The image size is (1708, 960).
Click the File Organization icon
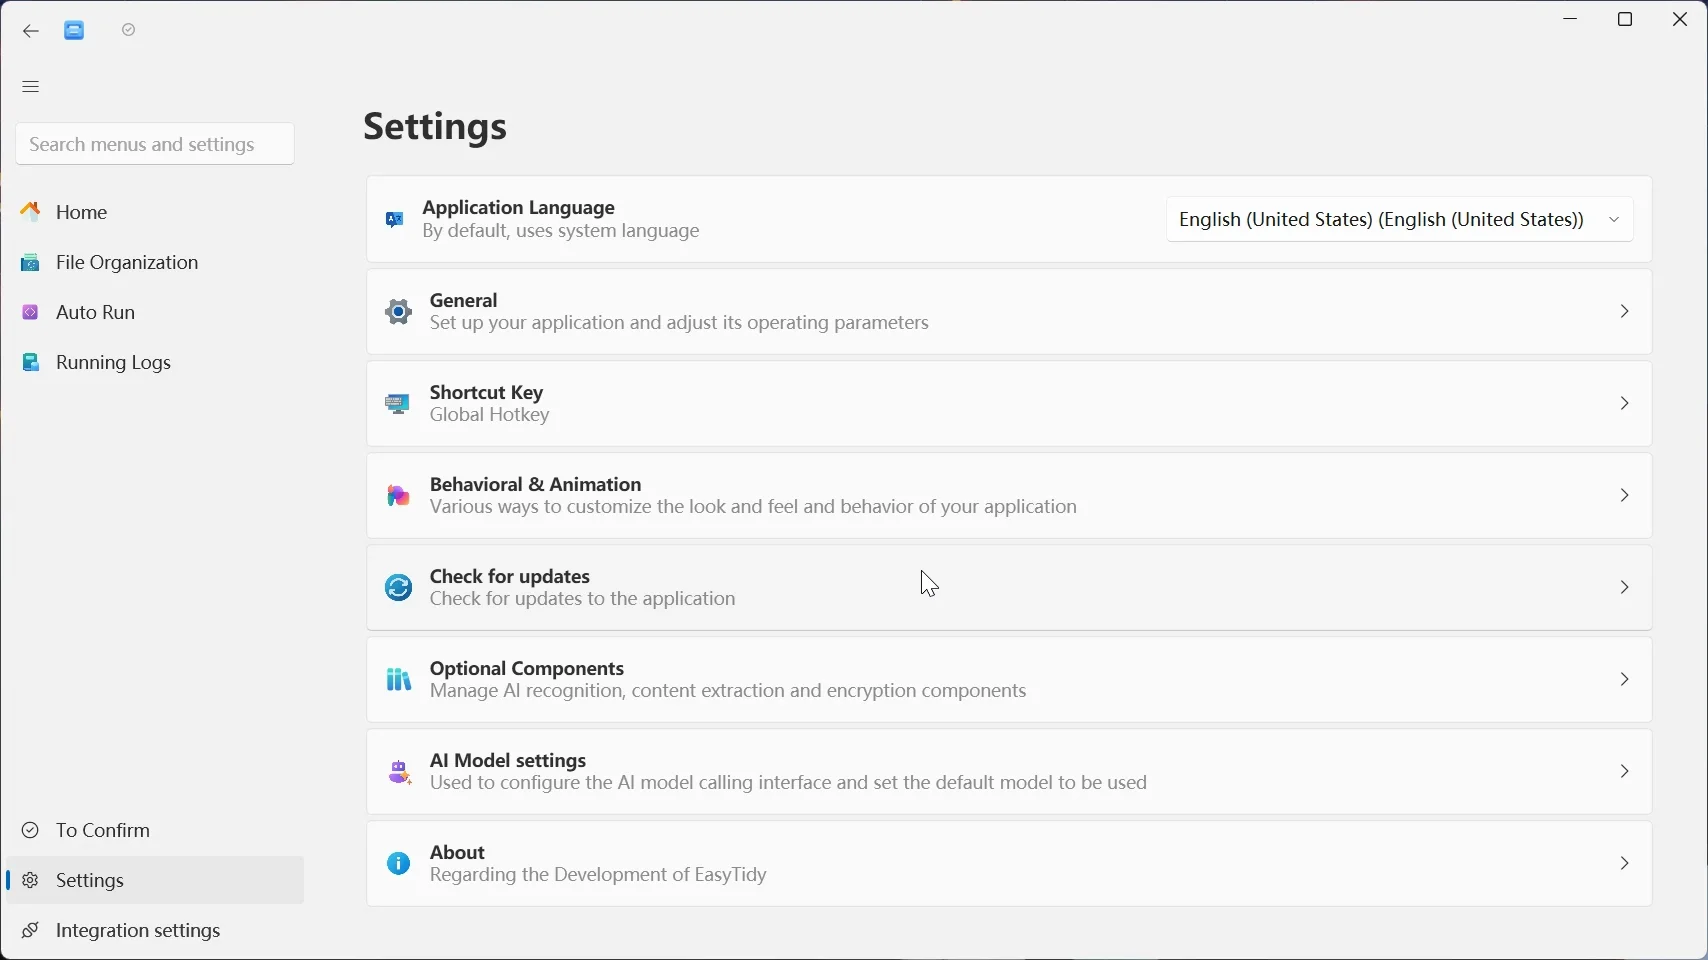31,263
